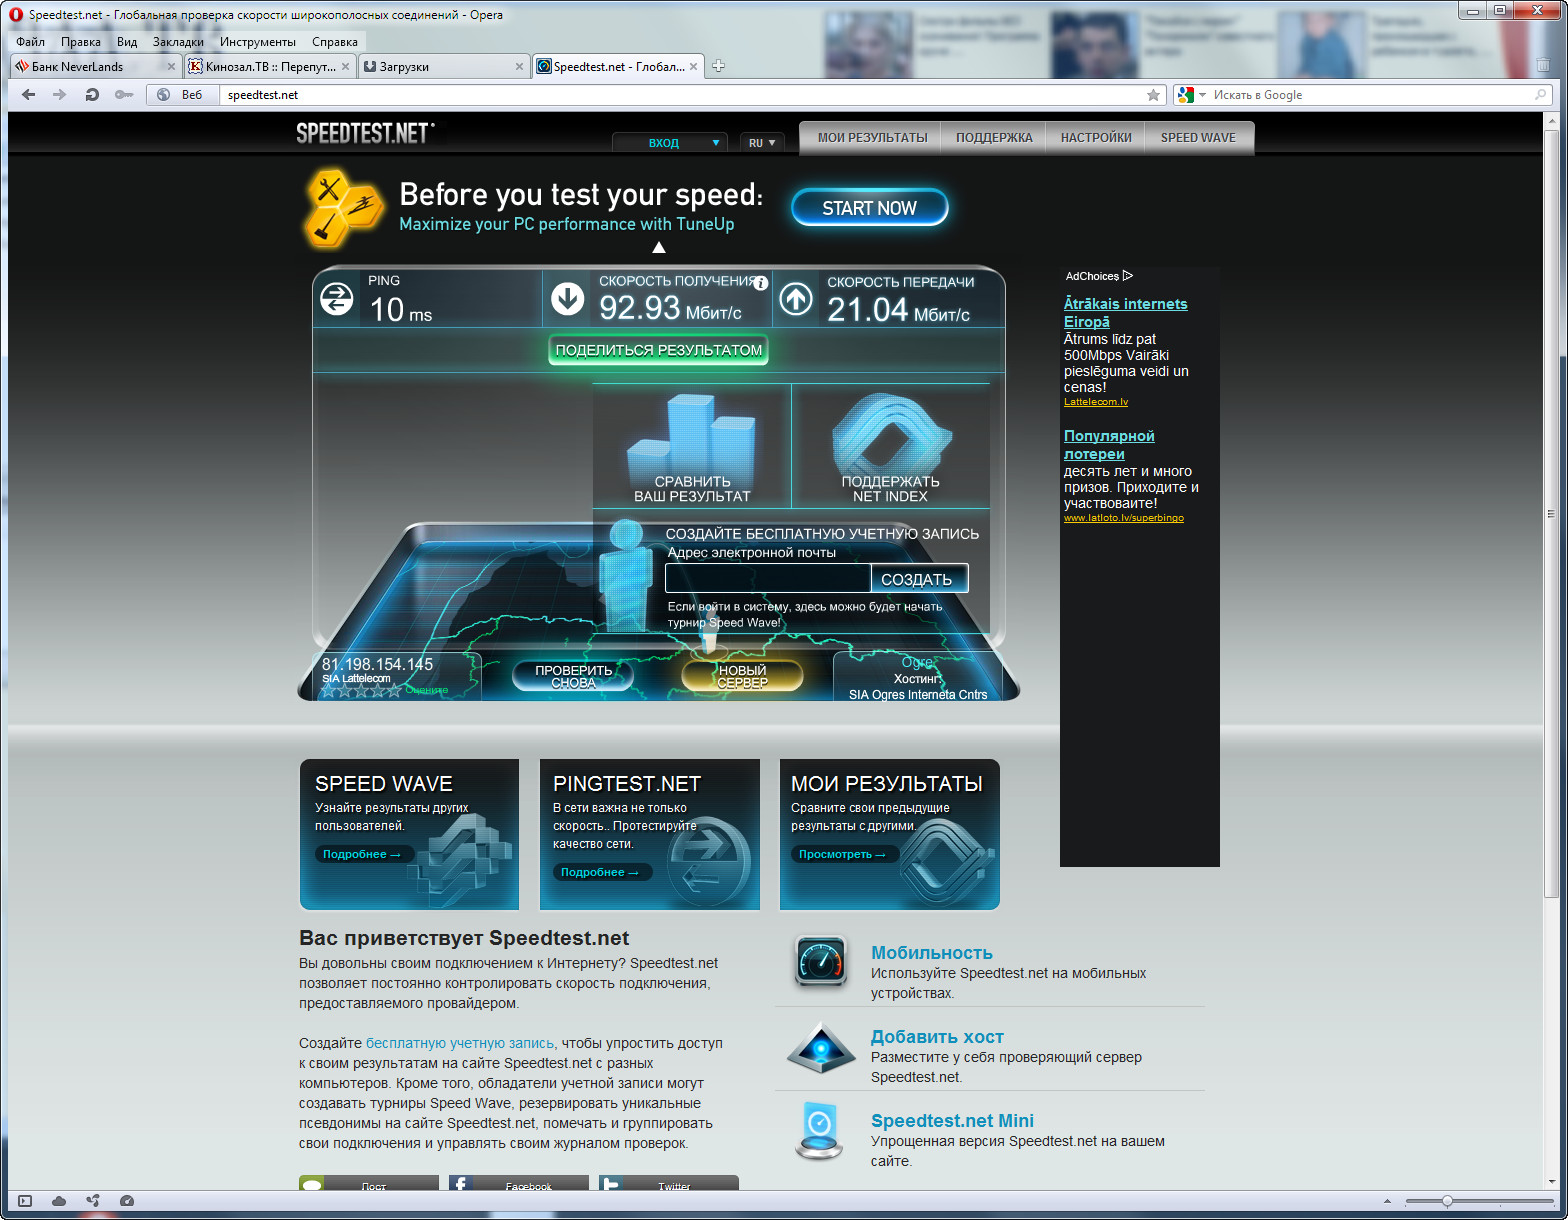Open the бесплатную учетную запись link
This screenshot has width=1568, height=1220.
point(460,1043)
